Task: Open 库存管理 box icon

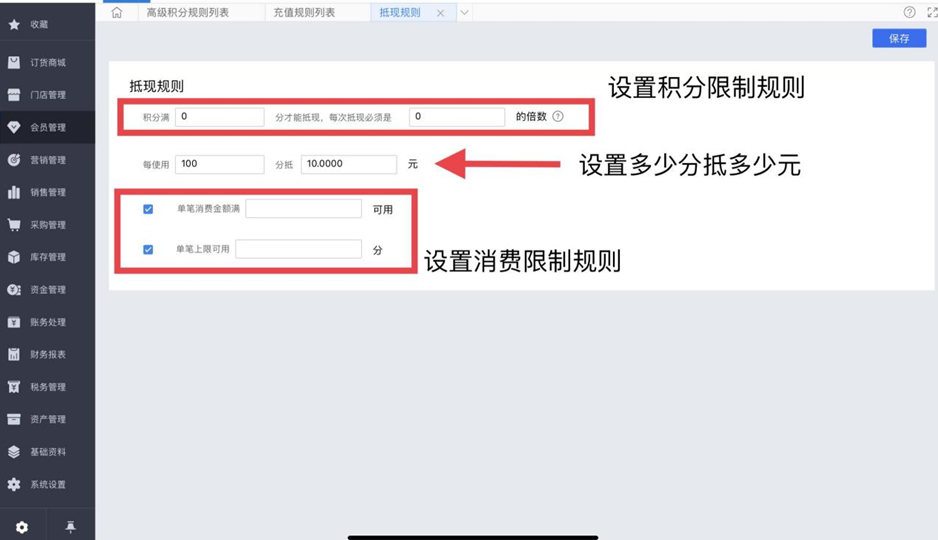Action: (x=14, y=257)
